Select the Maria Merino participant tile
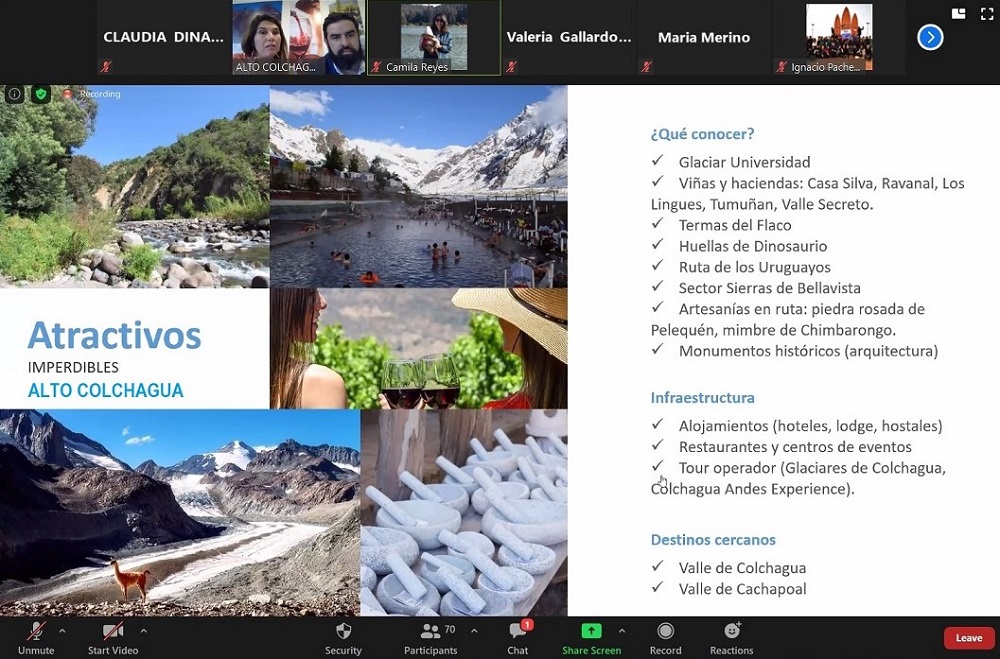This screenshot has height=659, width=1000. coord(703,38)
